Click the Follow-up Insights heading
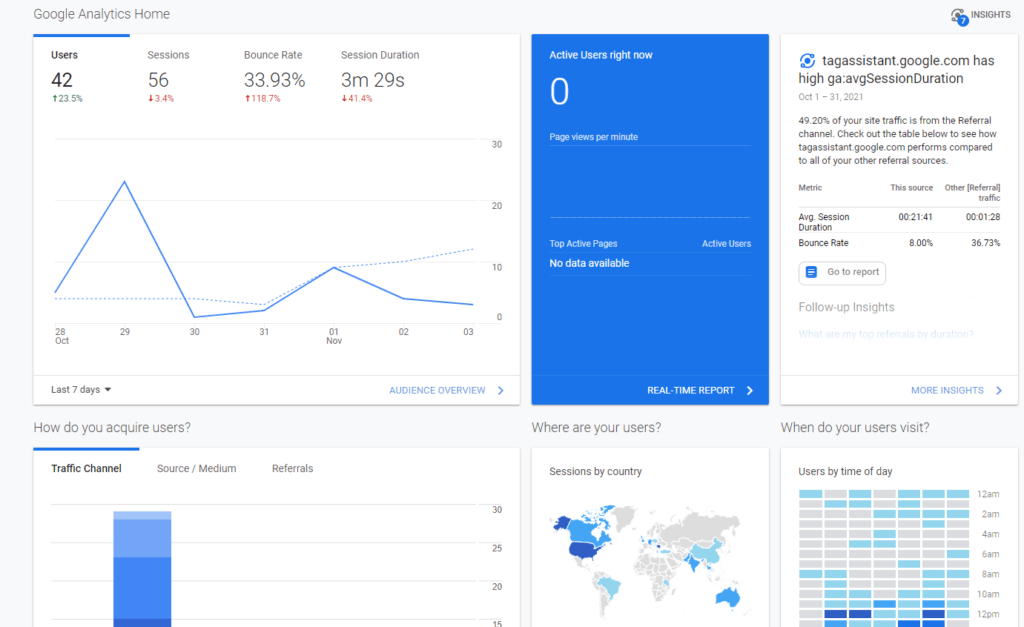Image resolution: width=1024 pixels, height=627 pixels. coord(846,307)
